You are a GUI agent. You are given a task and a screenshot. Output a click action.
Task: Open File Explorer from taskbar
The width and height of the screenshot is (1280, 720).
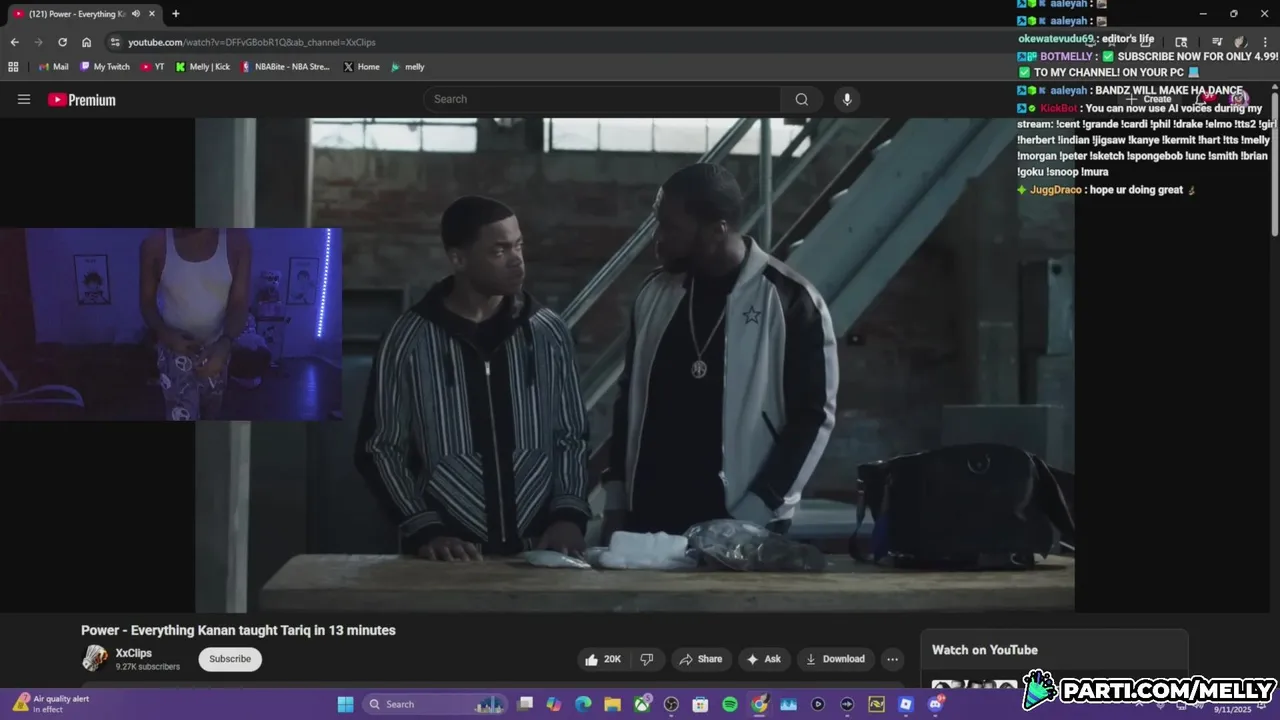(x=612, y=704)
